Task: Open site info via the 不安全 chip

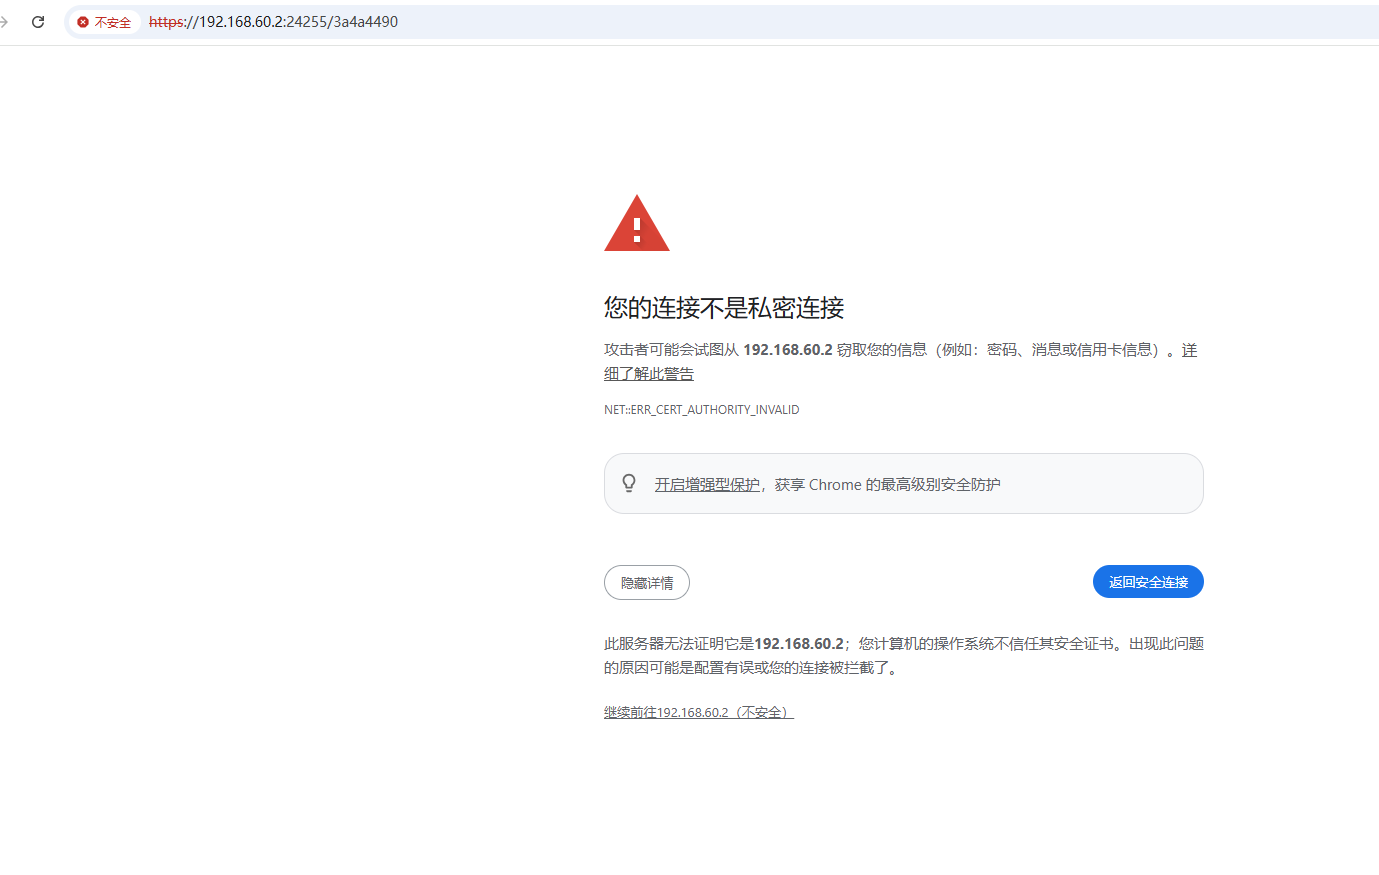Action: [112, 22]
